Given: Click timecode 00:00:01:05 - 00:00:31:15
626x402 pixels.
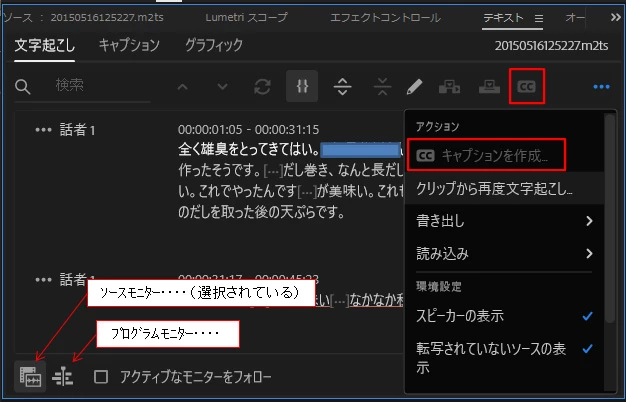Looking at the screenshot, I should pyautogui.click(x=248, y=129).
